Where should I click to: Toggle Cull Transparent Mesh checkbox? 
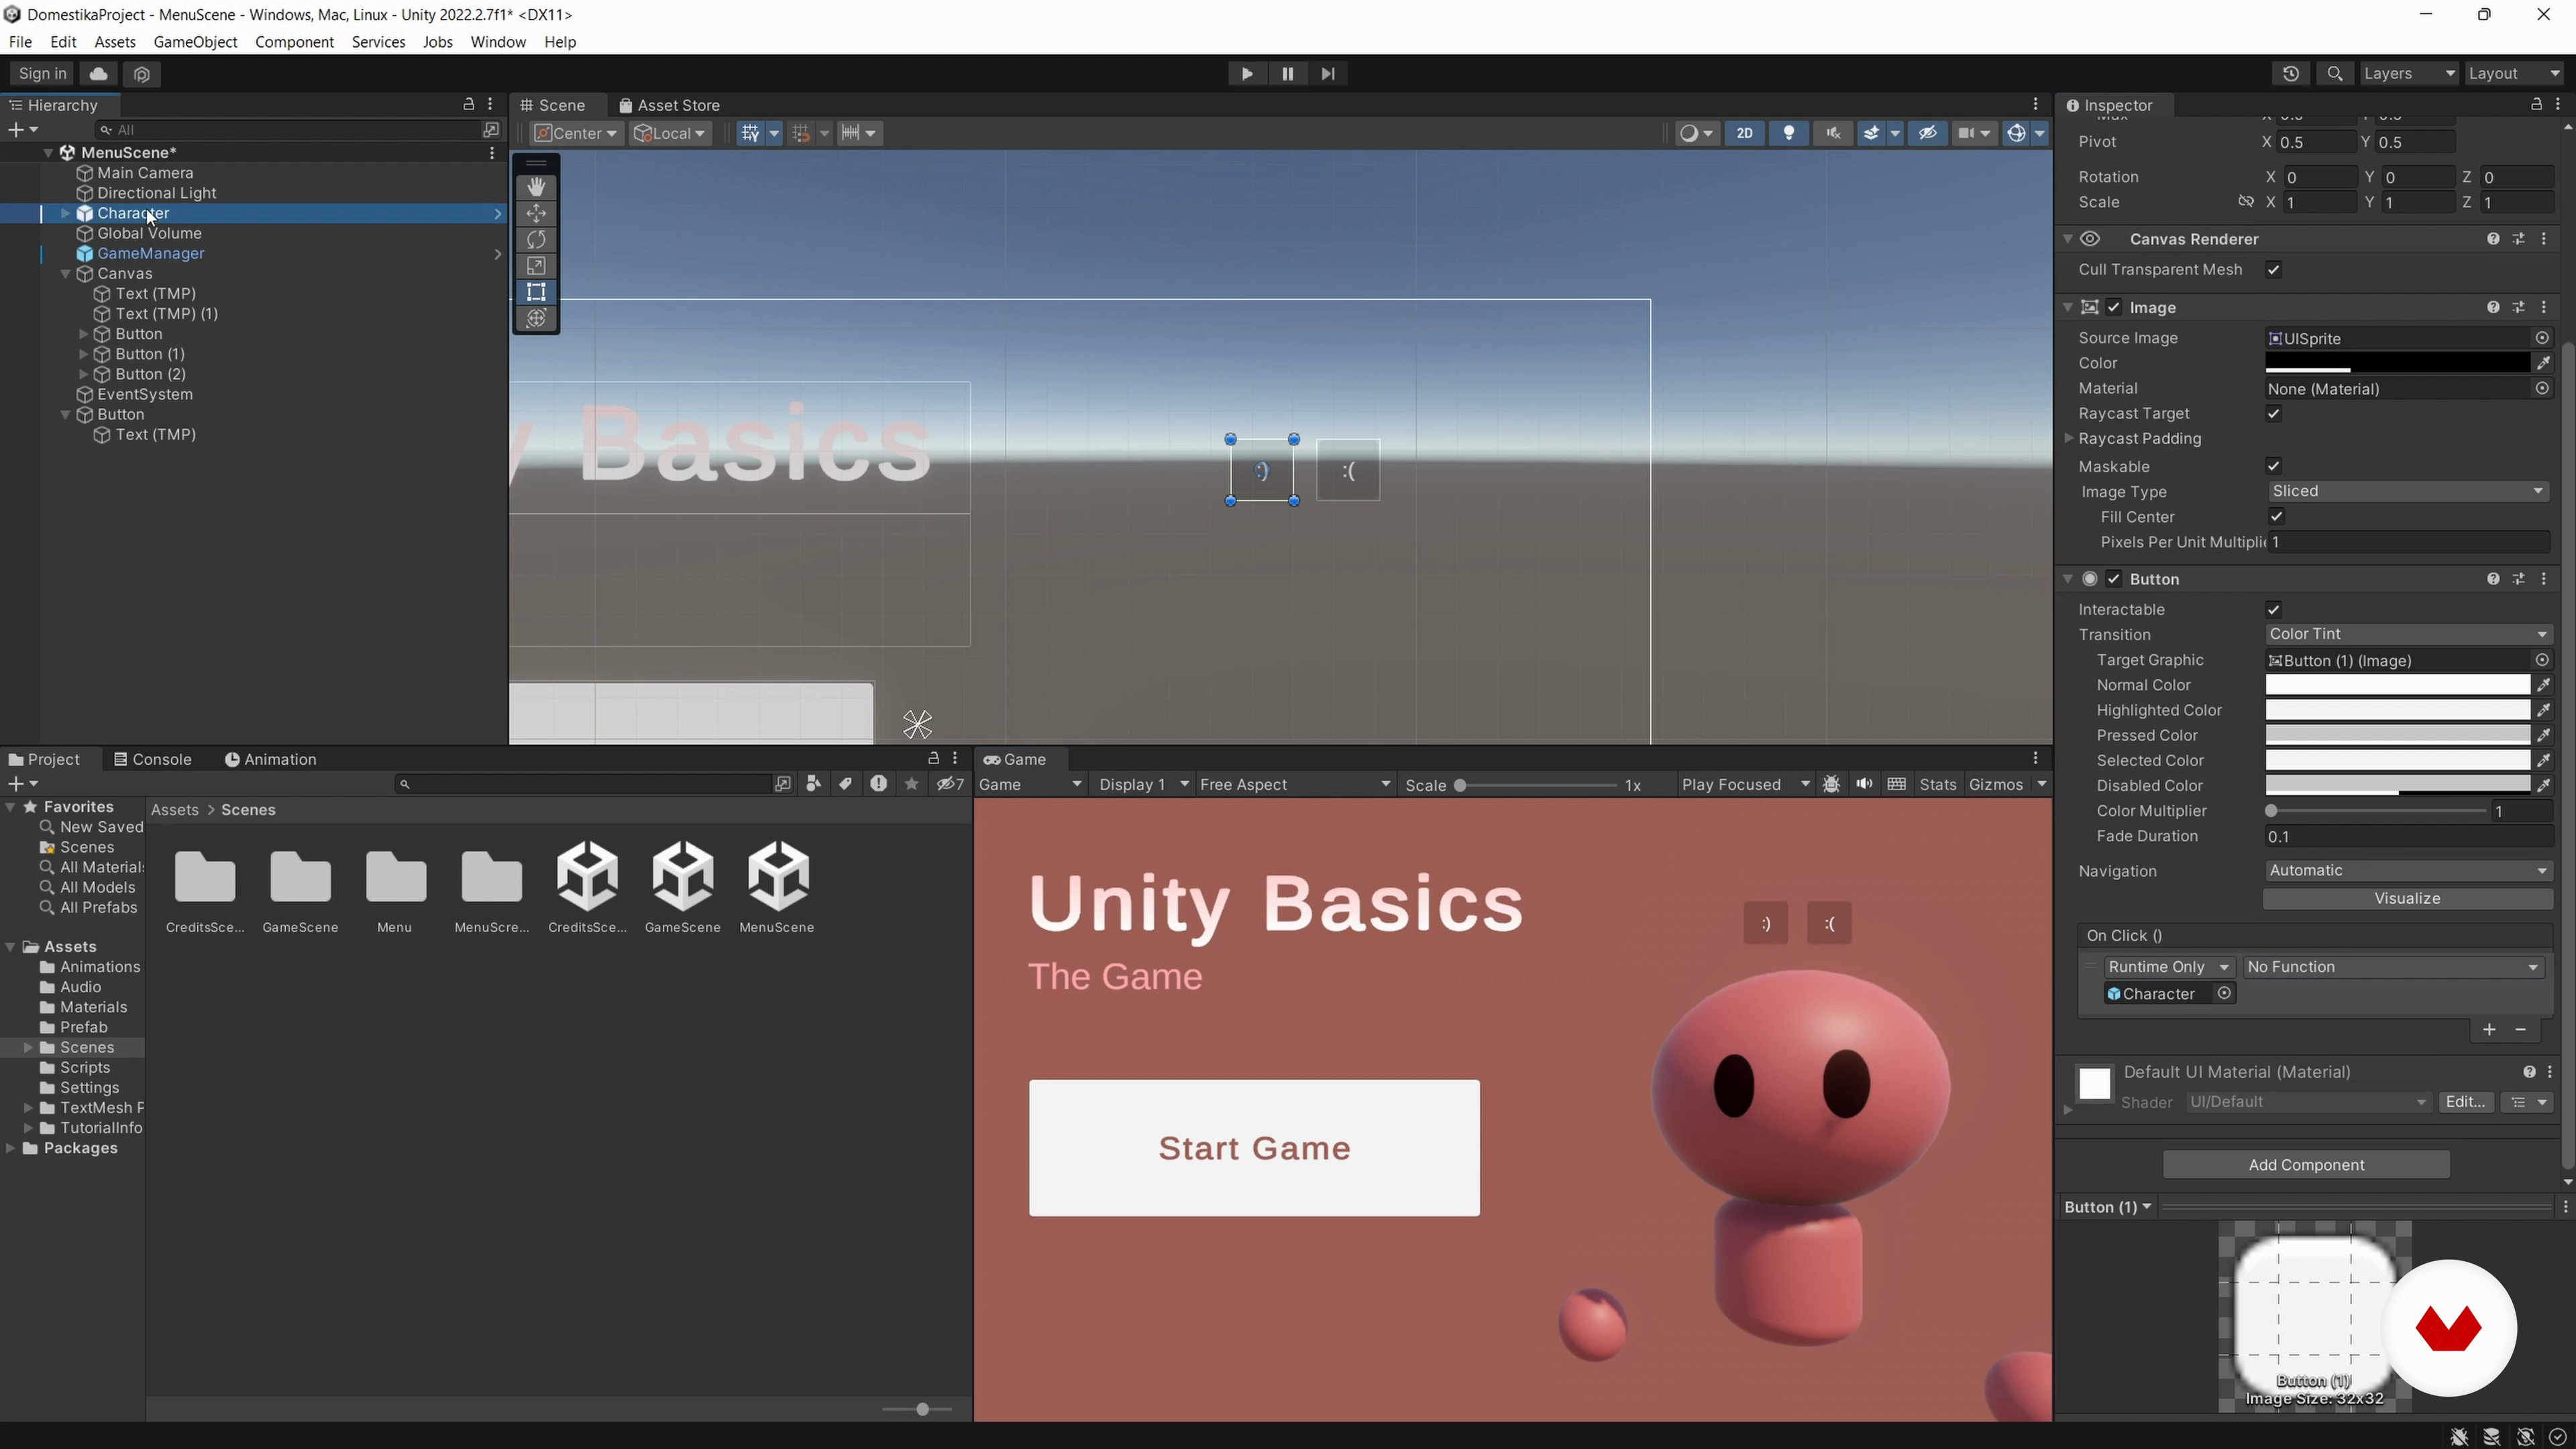coord(2273,270)
